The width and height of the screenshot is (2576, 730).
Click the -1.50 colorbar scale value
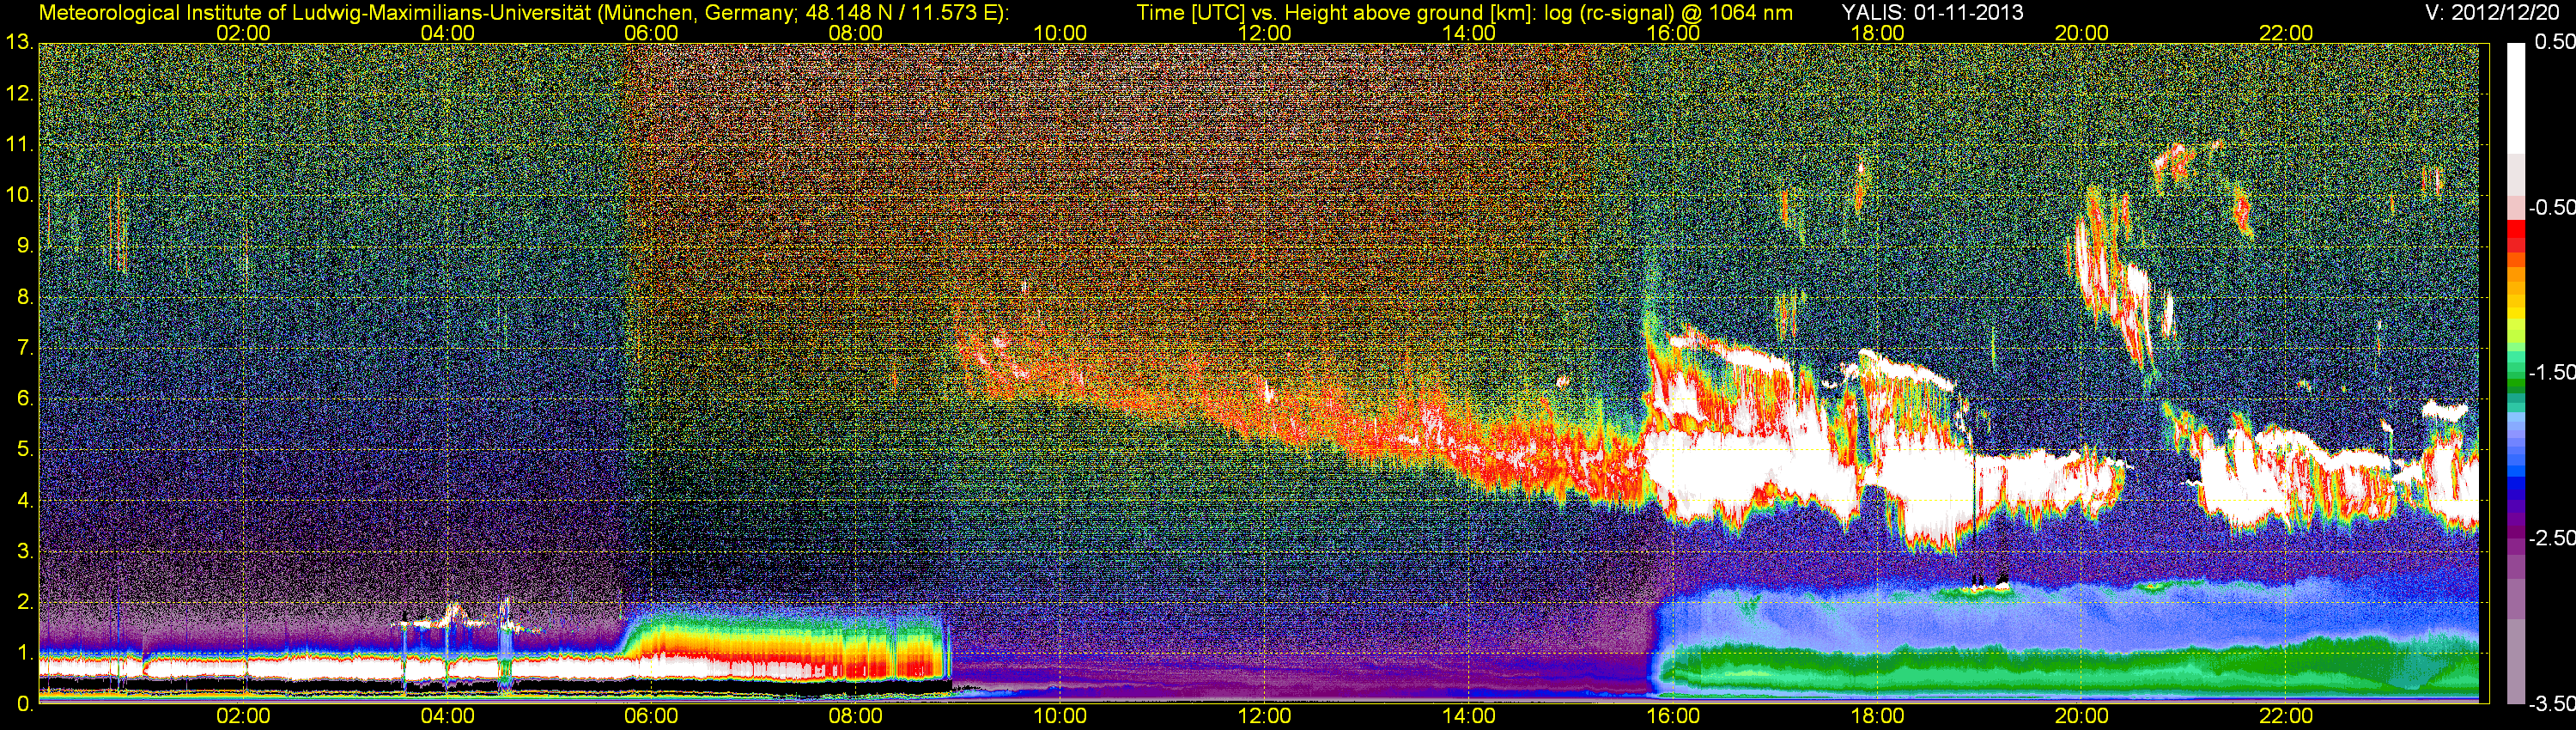point(2550,372)
